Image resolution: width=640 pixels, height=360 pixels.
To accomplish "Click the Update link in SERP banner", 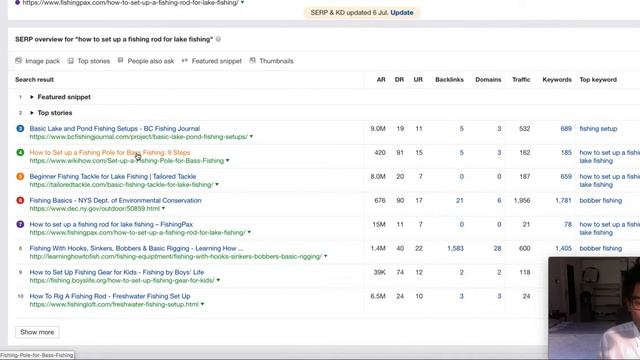I will pyautogui.click(x=402, y=13).
